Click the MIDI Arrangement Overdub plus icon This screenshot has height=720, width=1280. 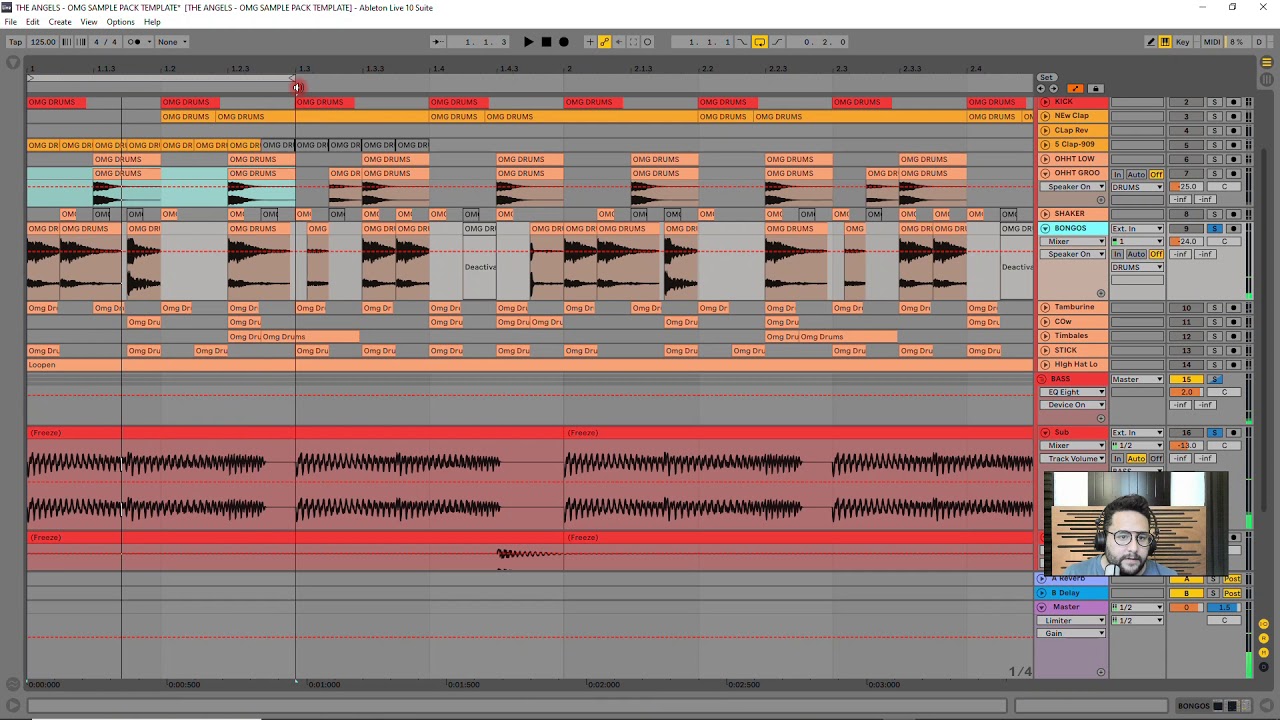pyautogui.click(x=590, y=42)
